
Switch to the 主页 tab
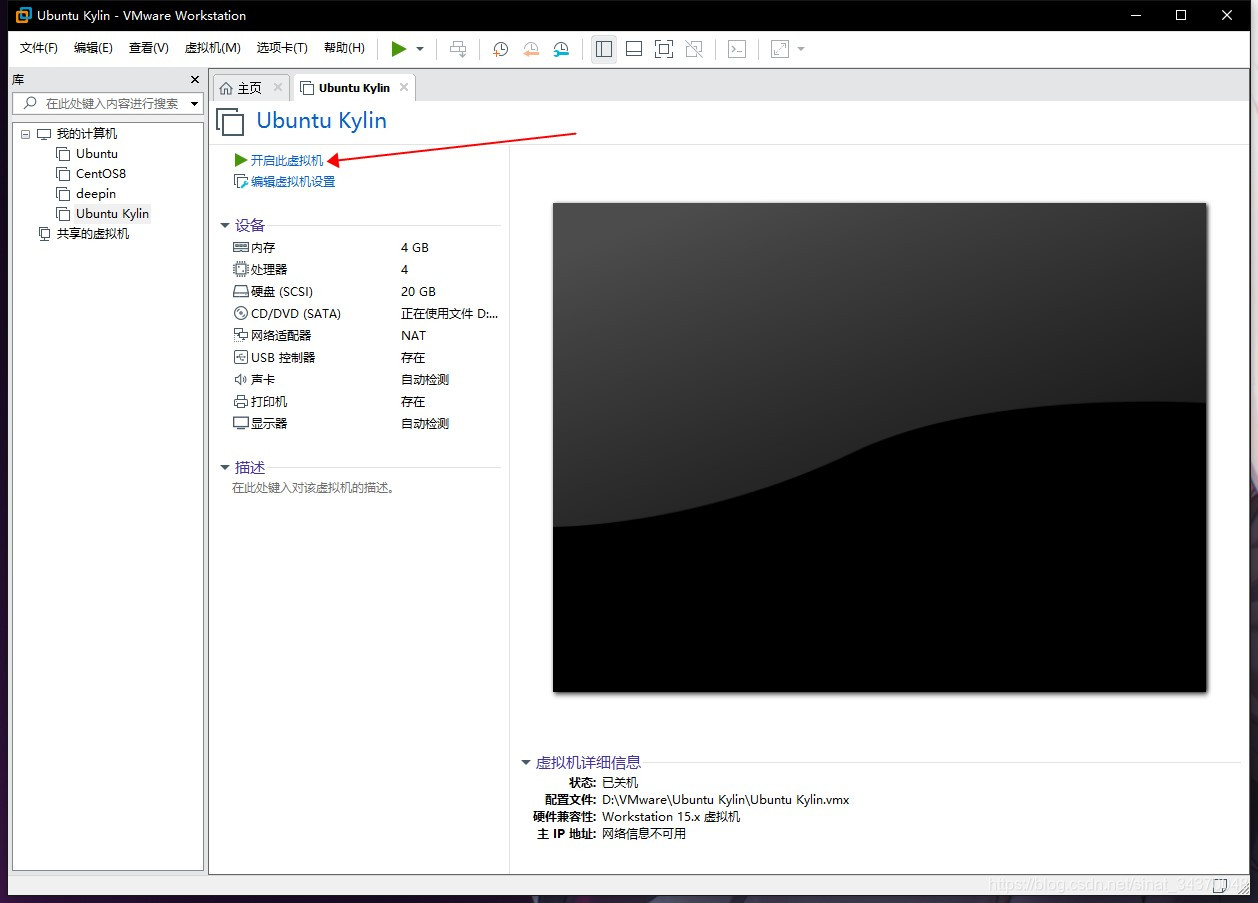pos(250,88)
